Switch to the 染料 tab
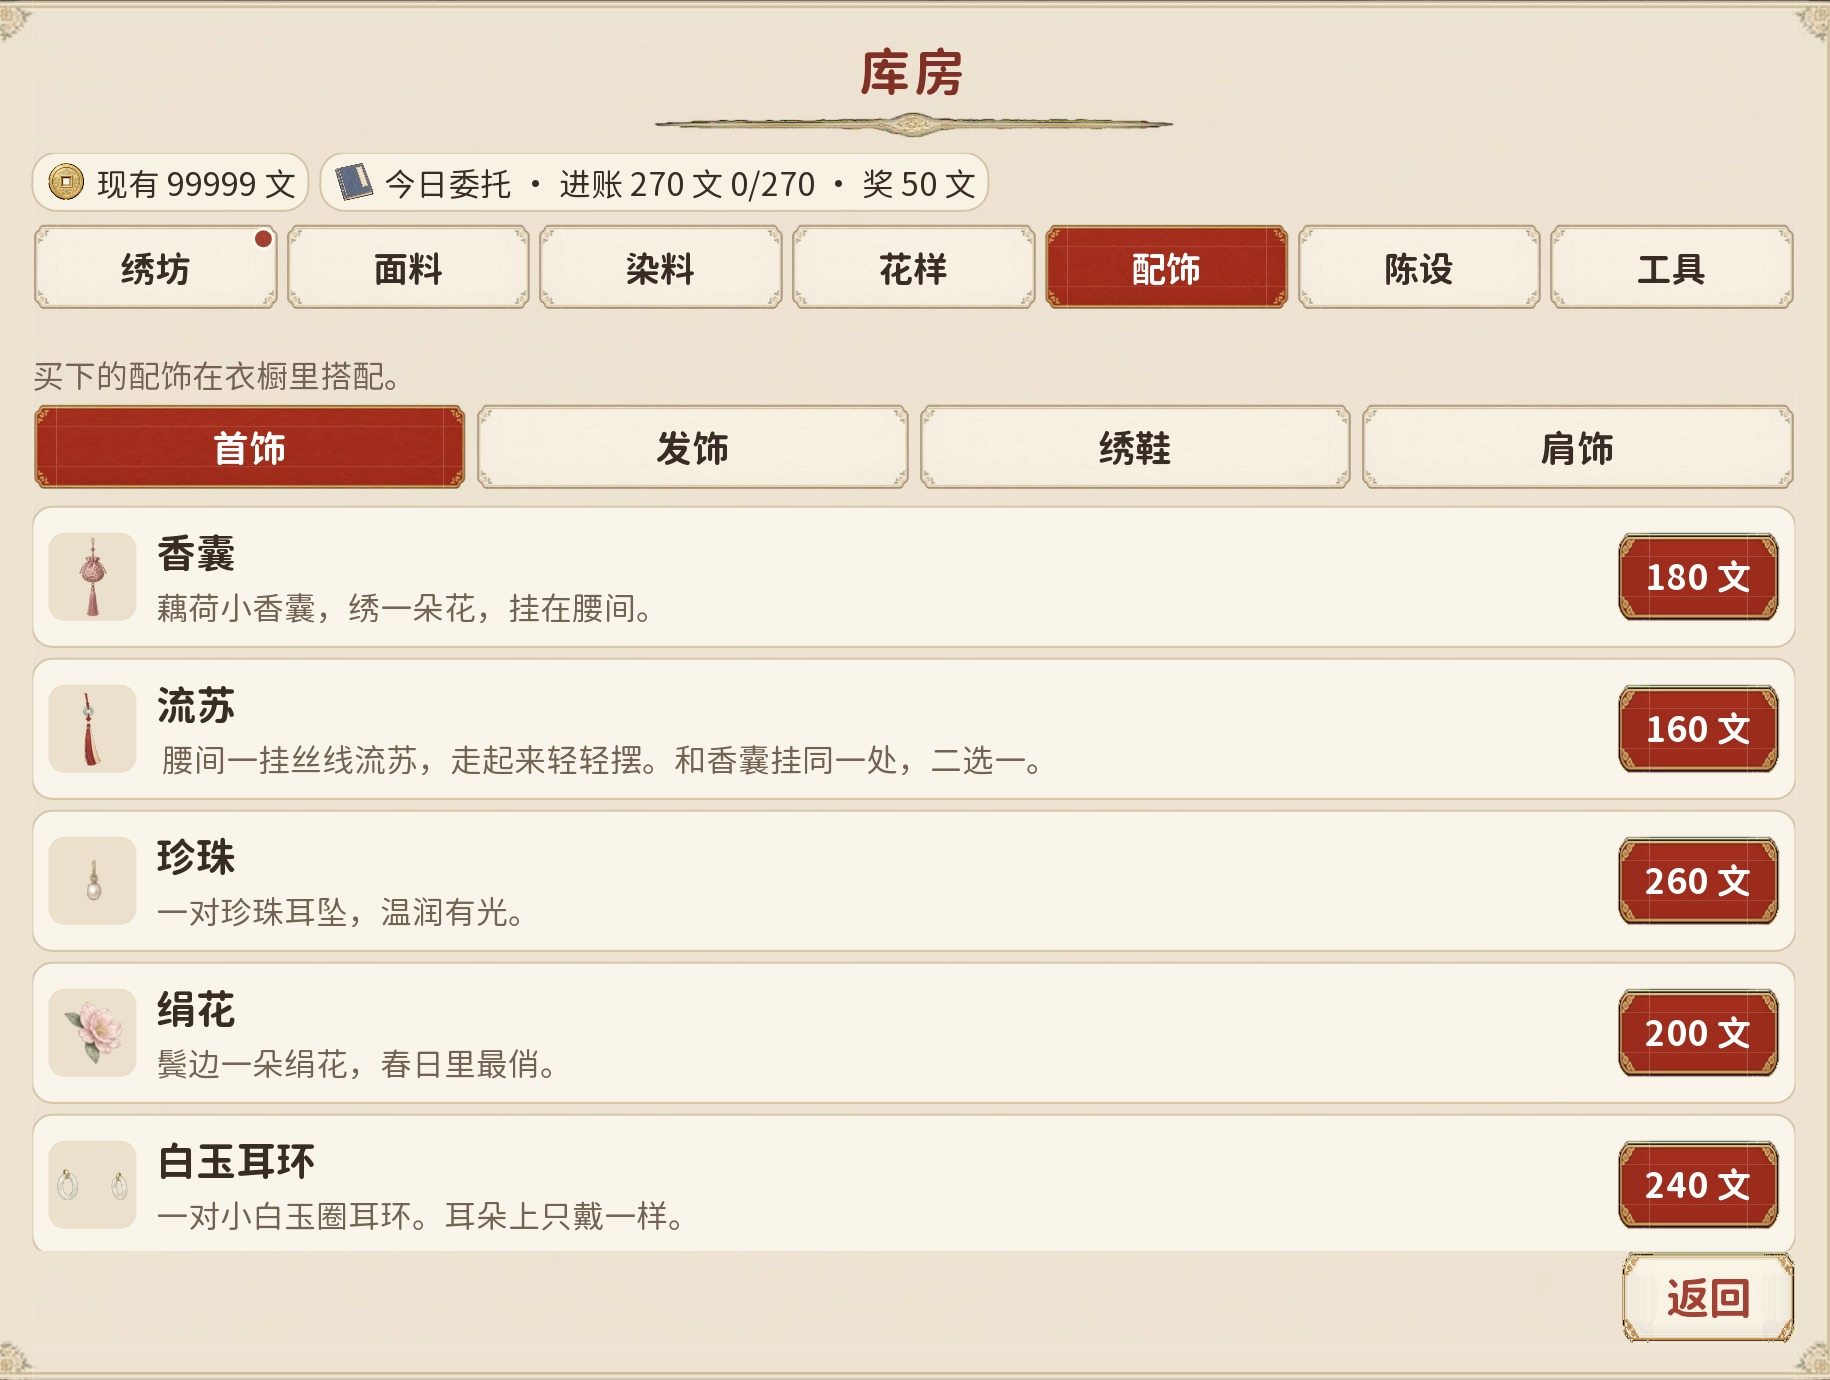This screenshot has width=1830, height=1380. 660,268
